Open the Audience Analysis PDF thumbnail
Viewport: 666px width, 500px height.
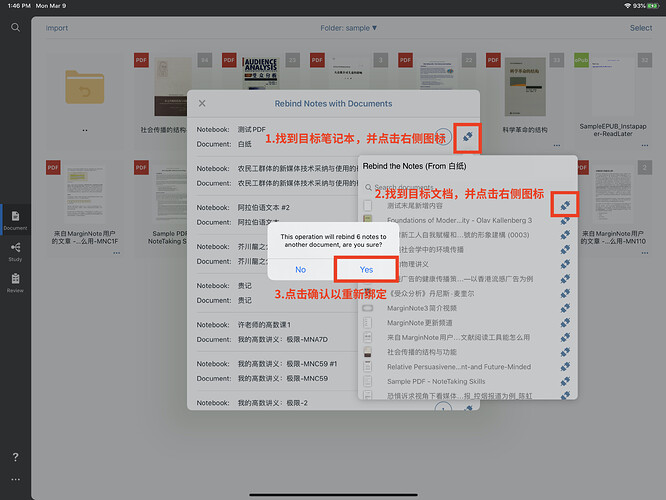click(x=261, y=73)
